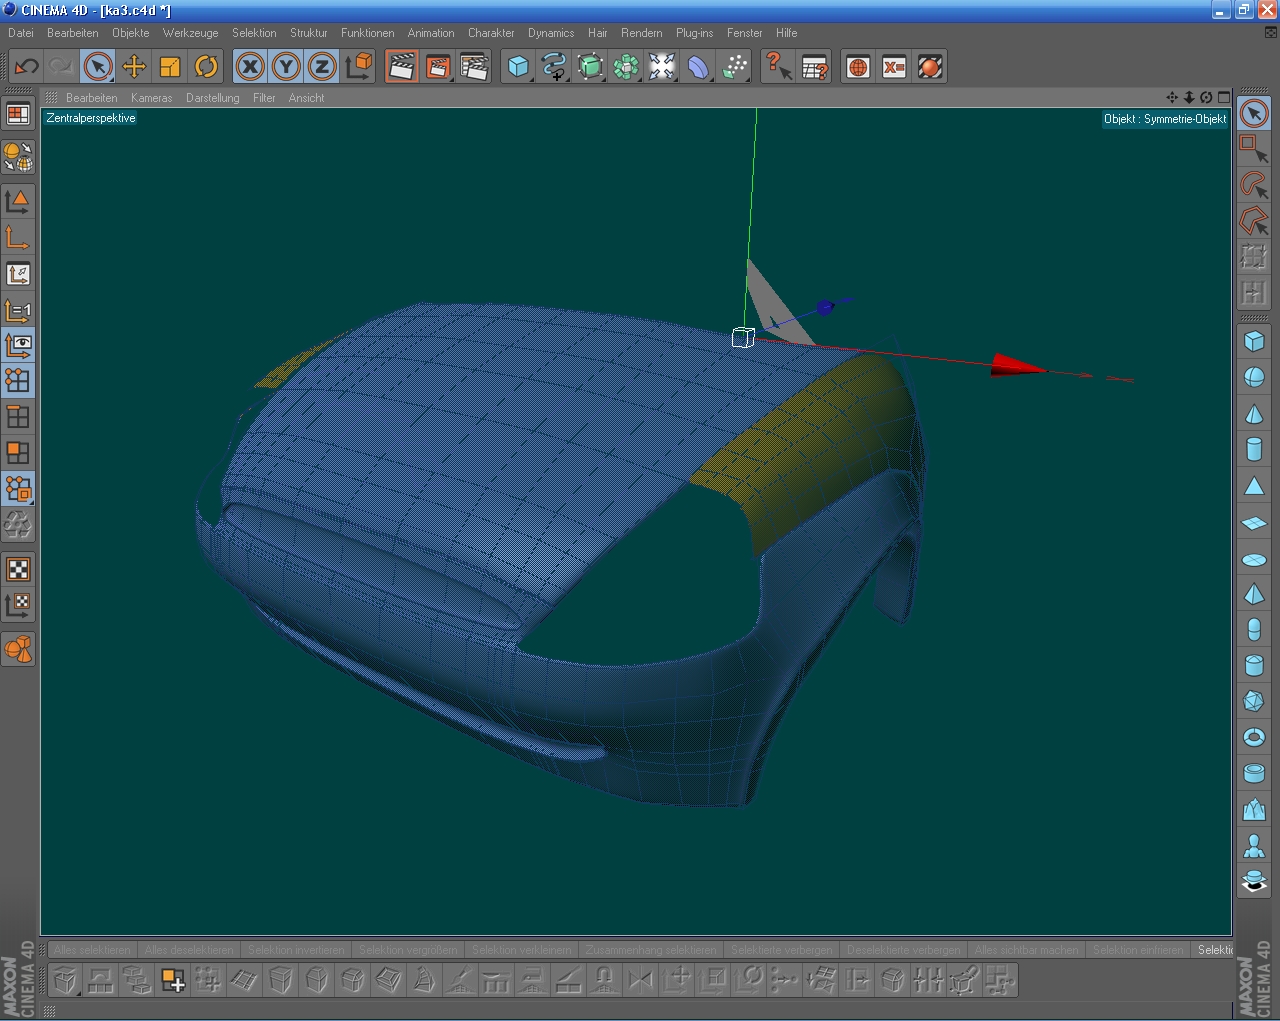The height and width of the screenshot is (1021, 1280).
Task: Open the viewport Darstellung menu
Action: (x=212, y=98)
